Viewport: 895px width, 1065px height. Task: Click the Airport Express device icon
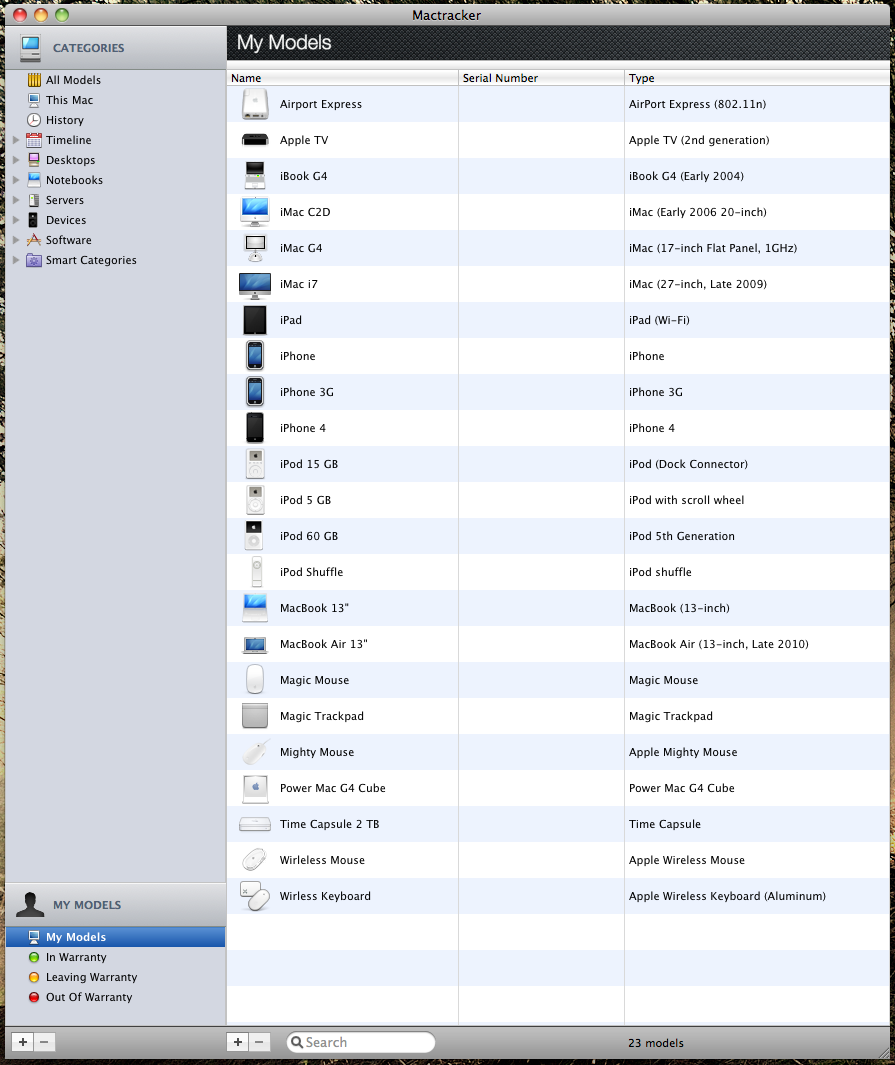click(255, 104)
